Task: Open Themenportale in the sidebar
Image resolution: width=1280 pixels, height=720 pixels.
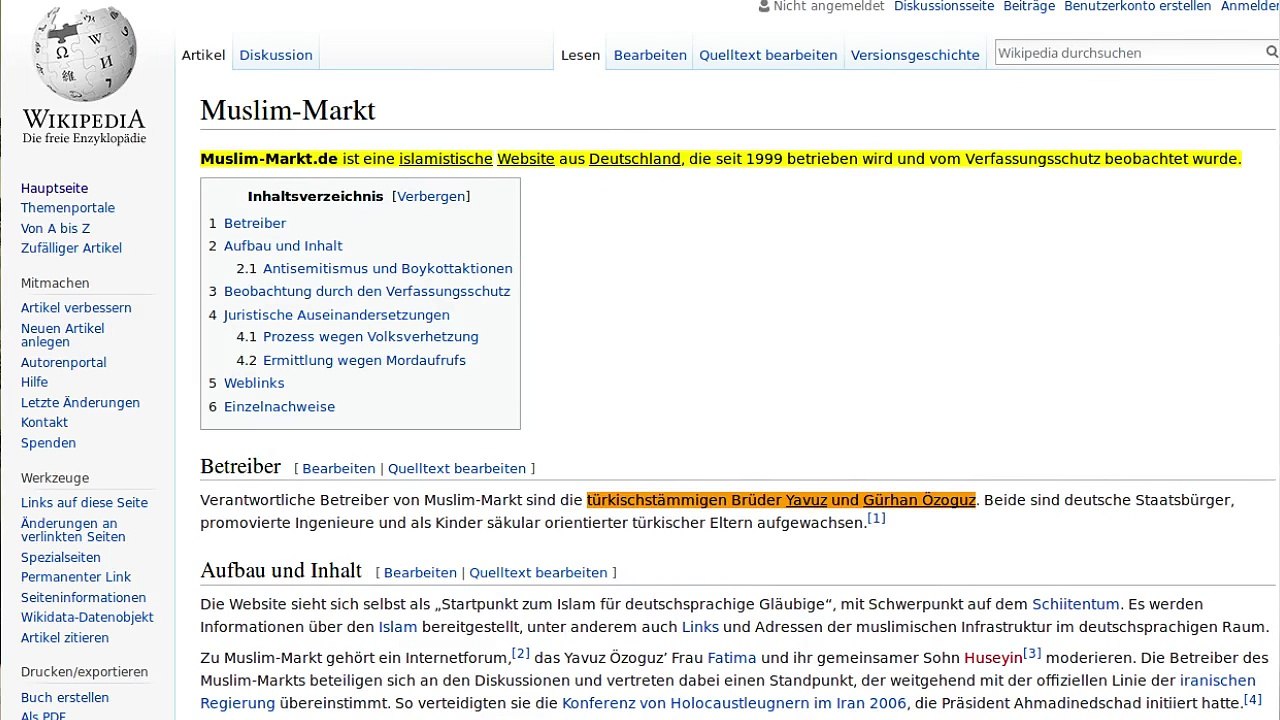Action: pyautogui.click(x=68, y=208)
